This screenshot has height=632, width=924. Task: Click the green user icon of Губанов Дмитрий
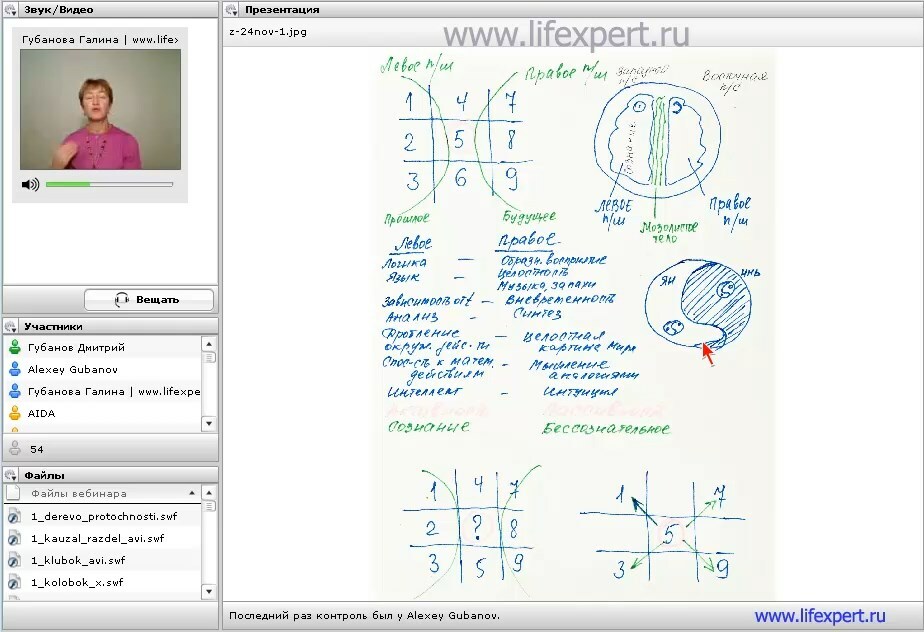[x=15, y=347]
